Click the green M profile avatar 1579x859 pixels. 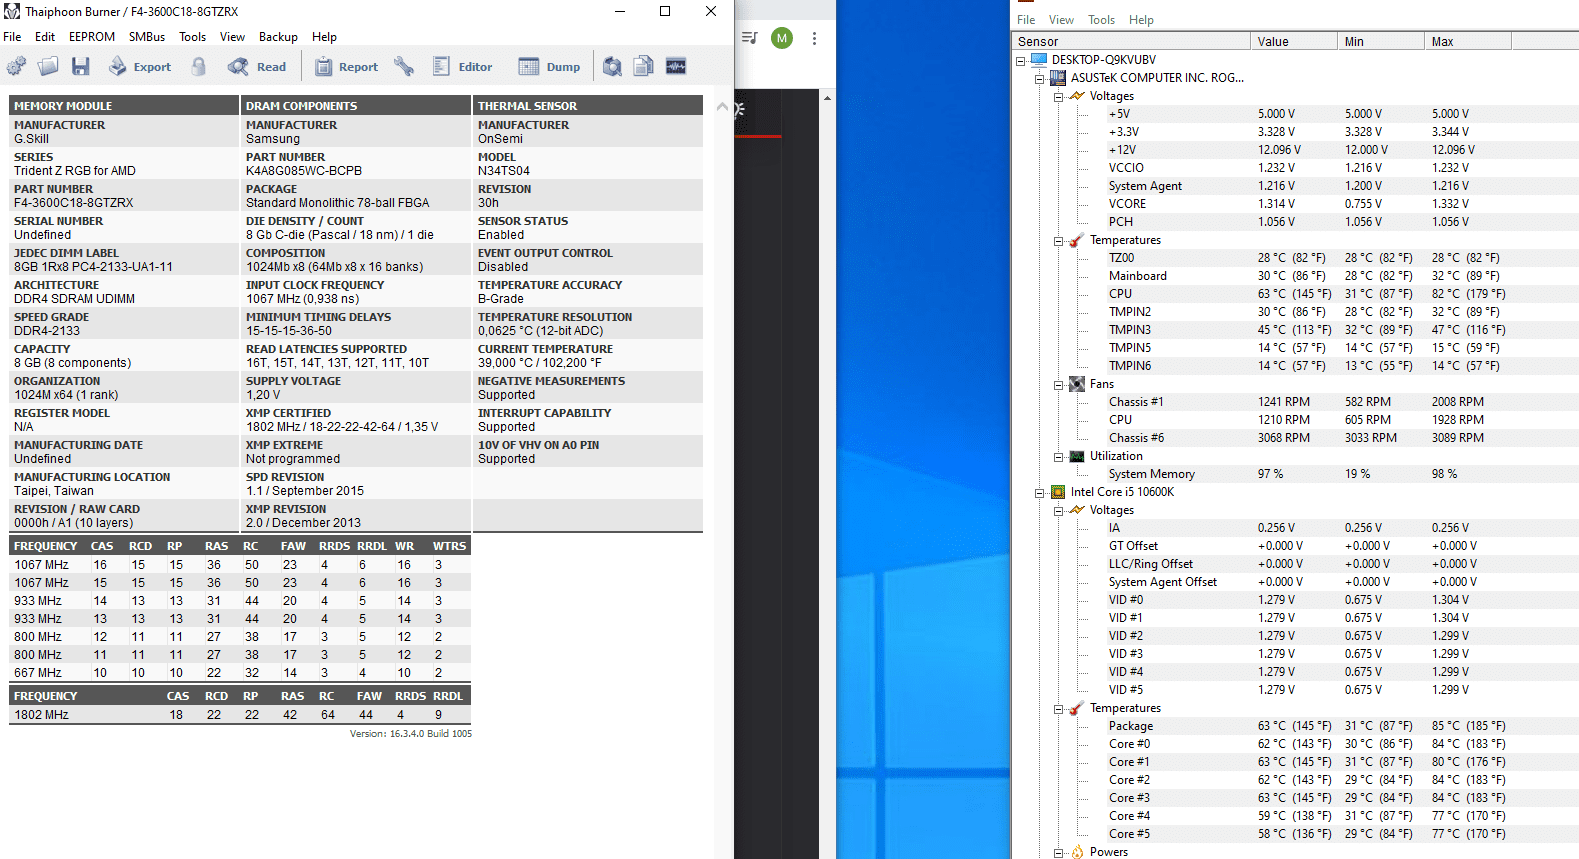point(782,38)
